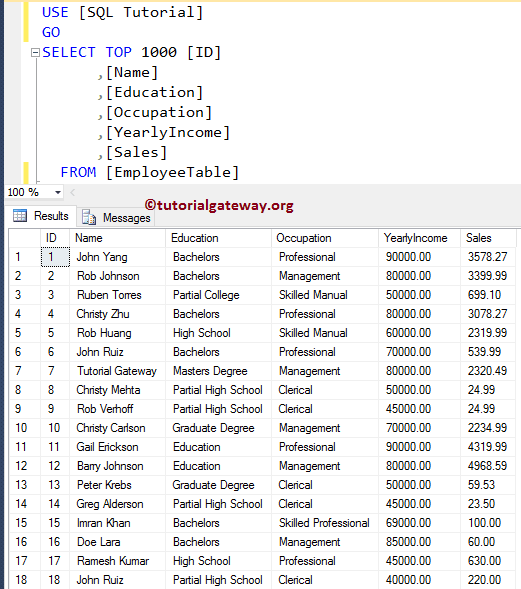Place cursor on the GO keyword
This screenshot has height=589, width=521.
click(x=51, y=32)
